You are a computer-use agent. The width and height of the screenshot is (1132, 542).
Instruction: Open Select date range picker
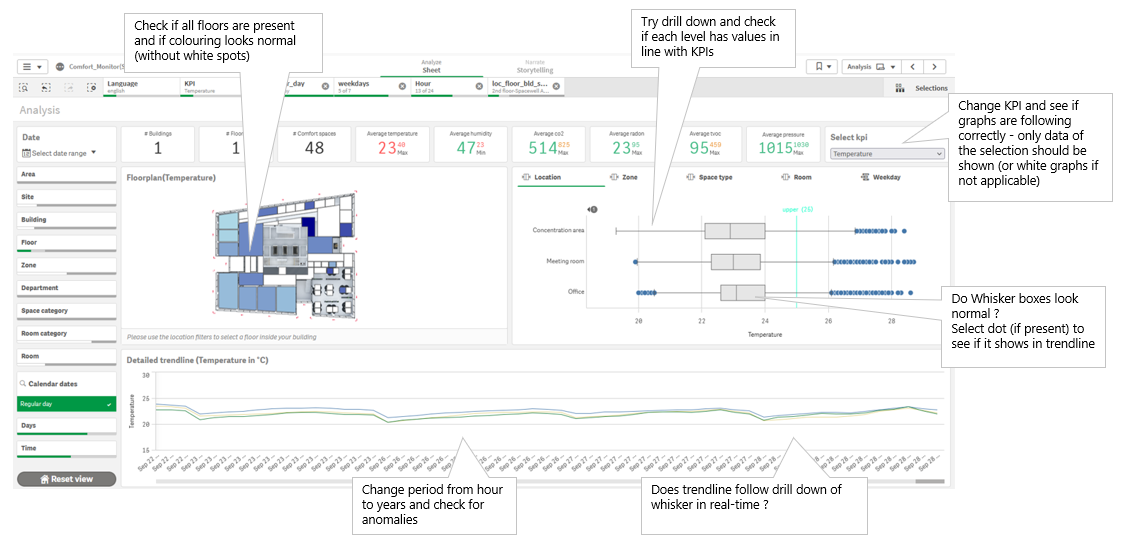58,153
